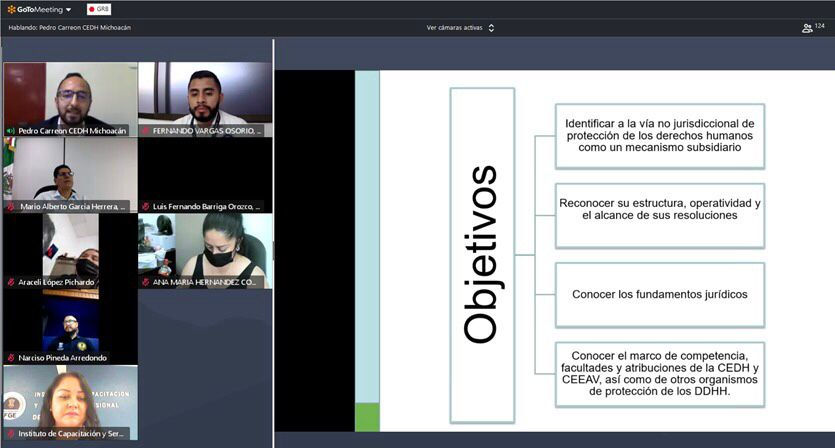The width and height of the screenshot is (835, 448).
Task: Click 'Conocer los fundamentos jurídicos' slide box
Action: pyautogui.click(x=660, y=295)
